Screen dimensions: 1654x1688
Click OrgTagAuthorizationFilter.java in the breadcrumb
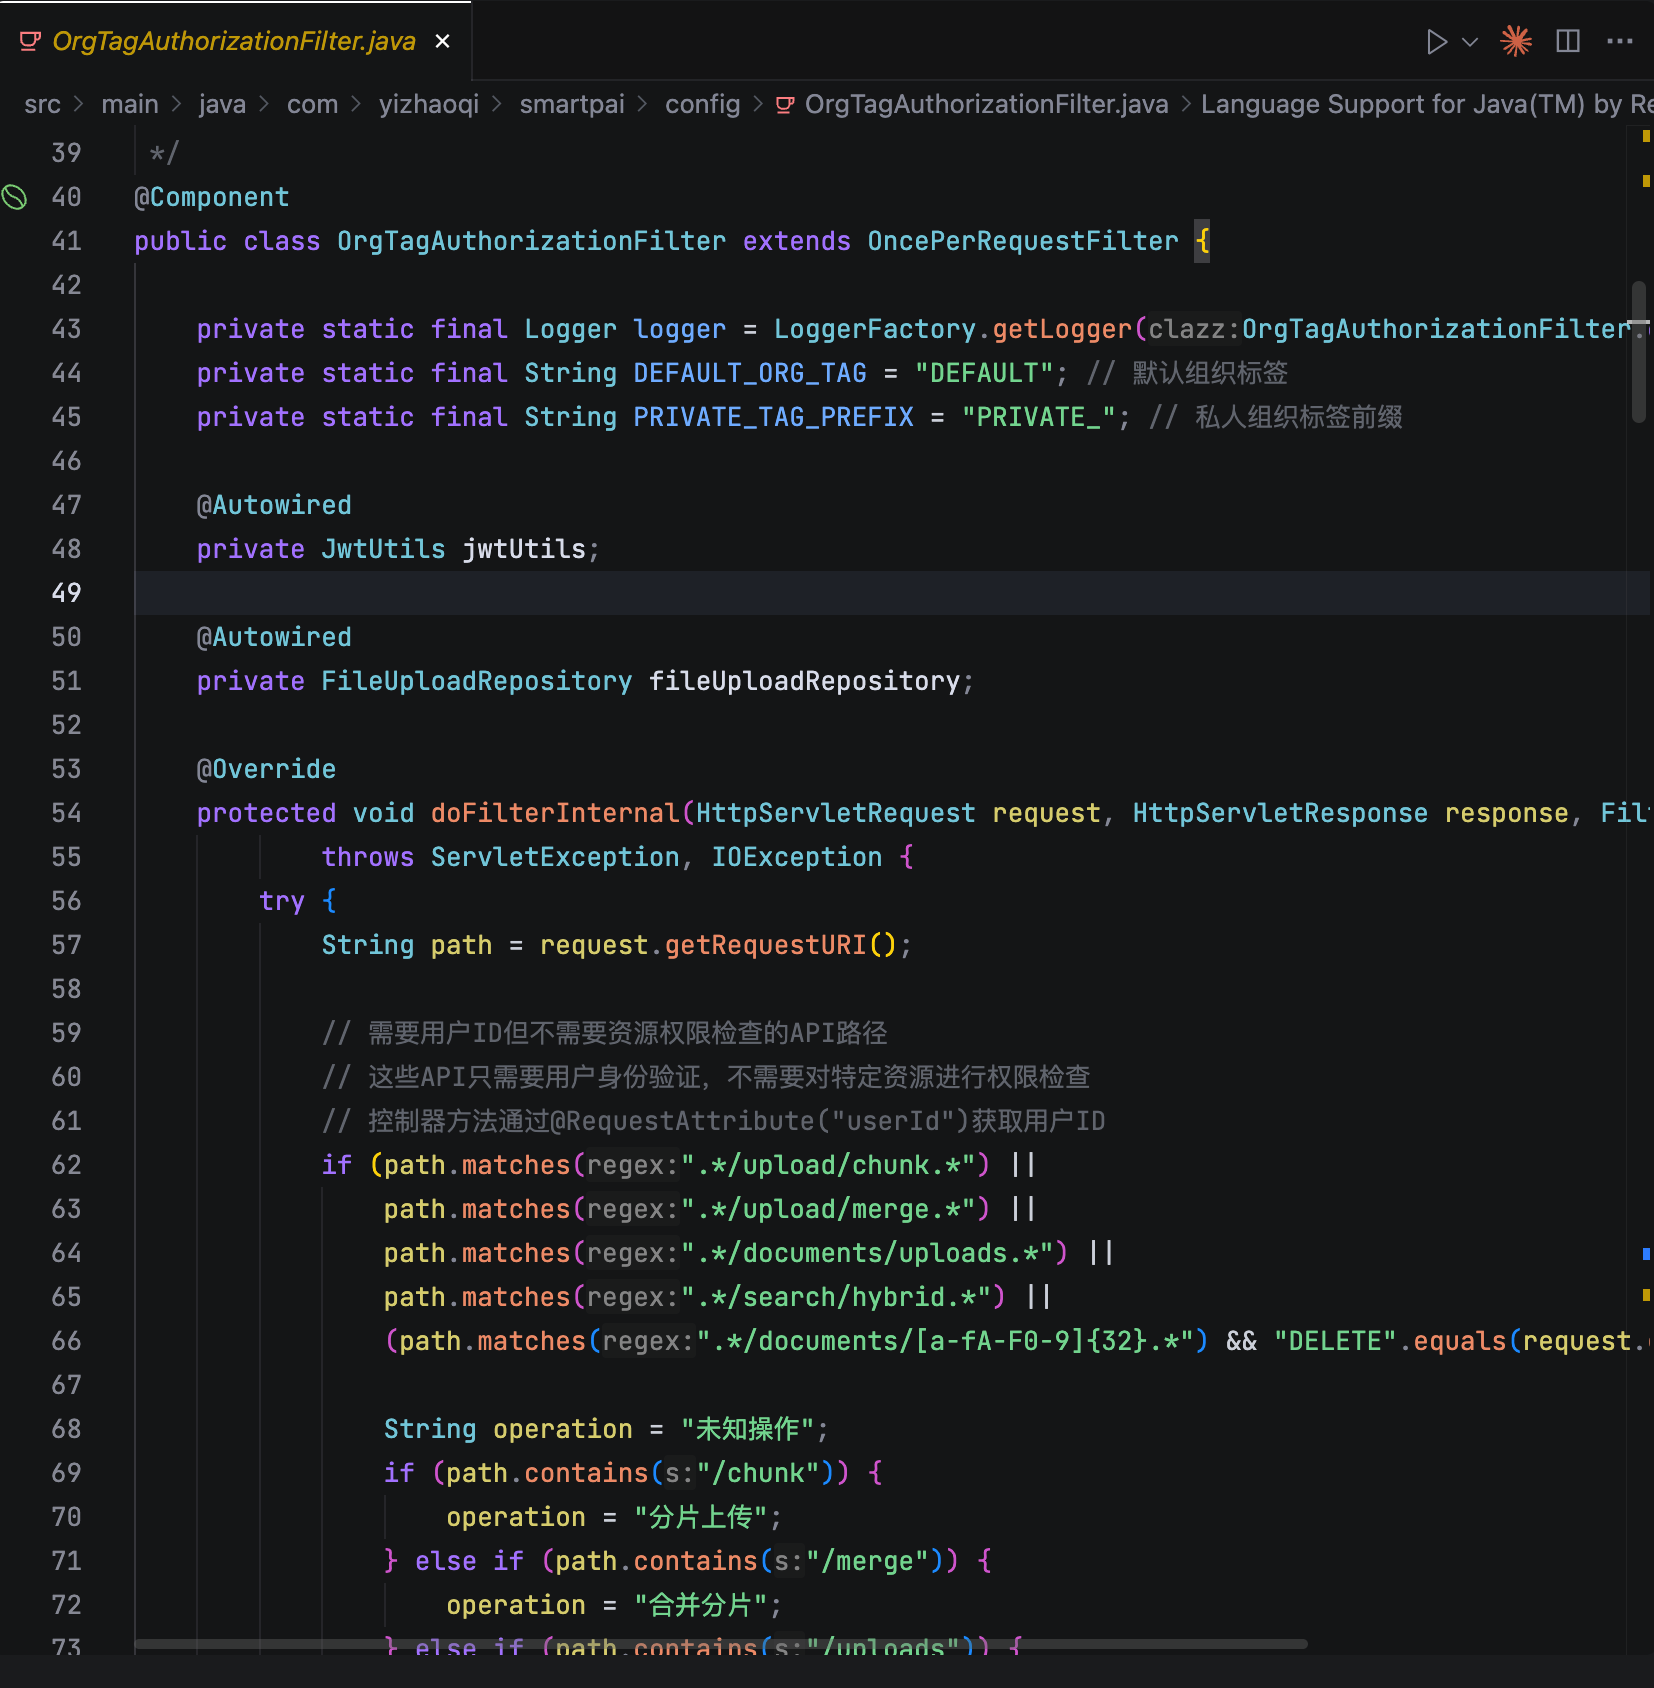coord(985,105)
